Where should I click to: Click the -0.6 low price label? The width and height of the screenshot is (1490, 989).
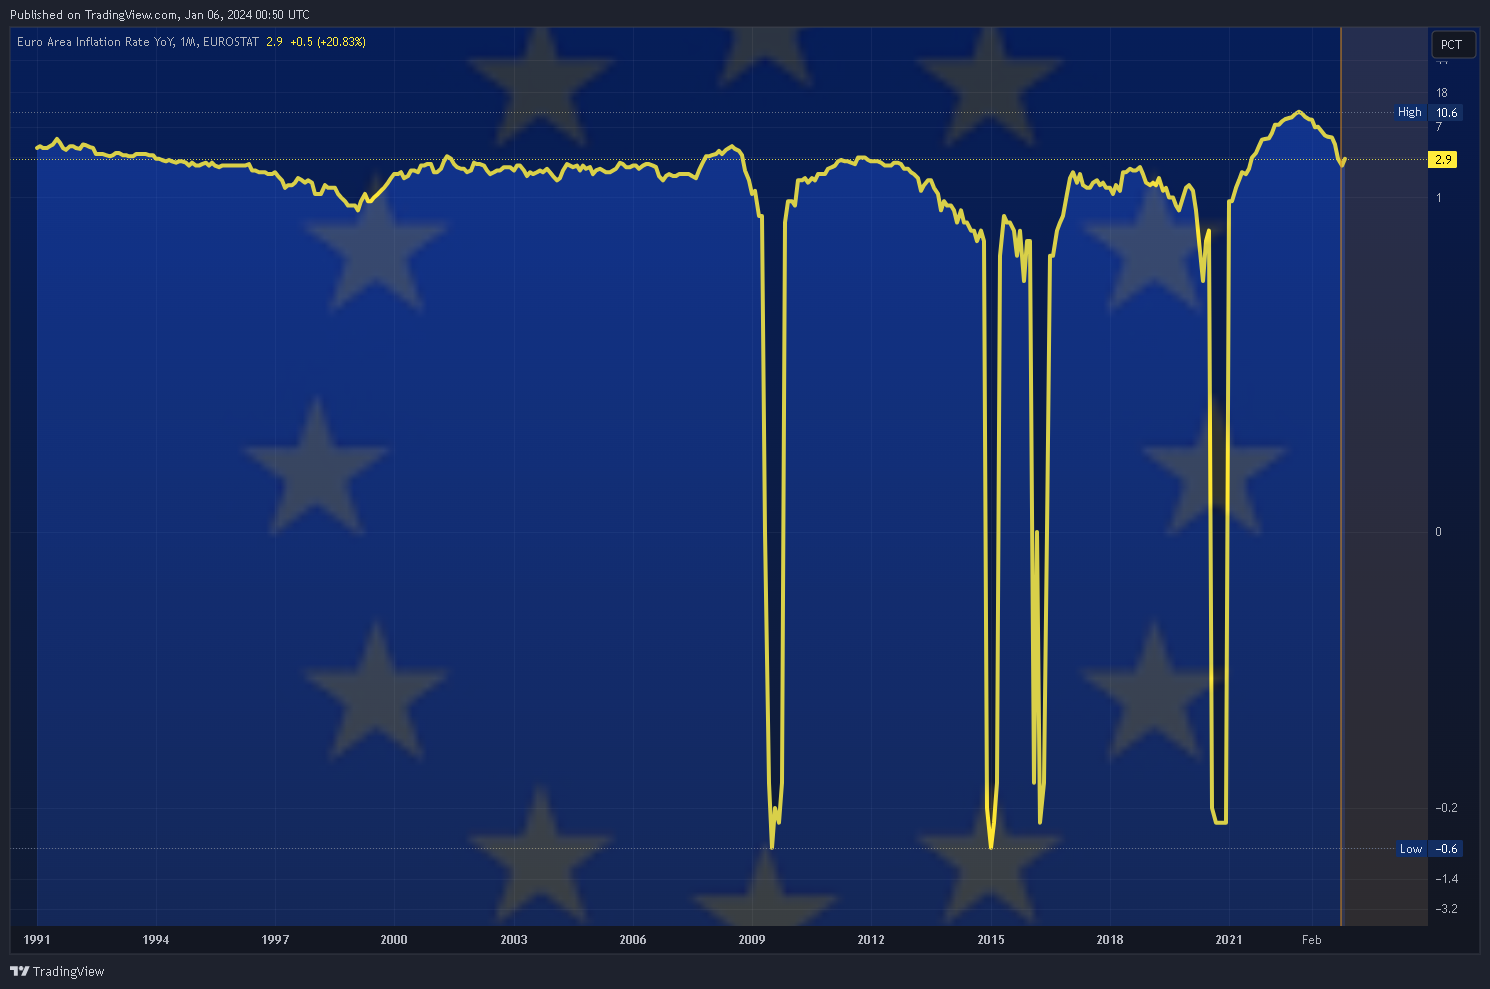point(1446,849)
